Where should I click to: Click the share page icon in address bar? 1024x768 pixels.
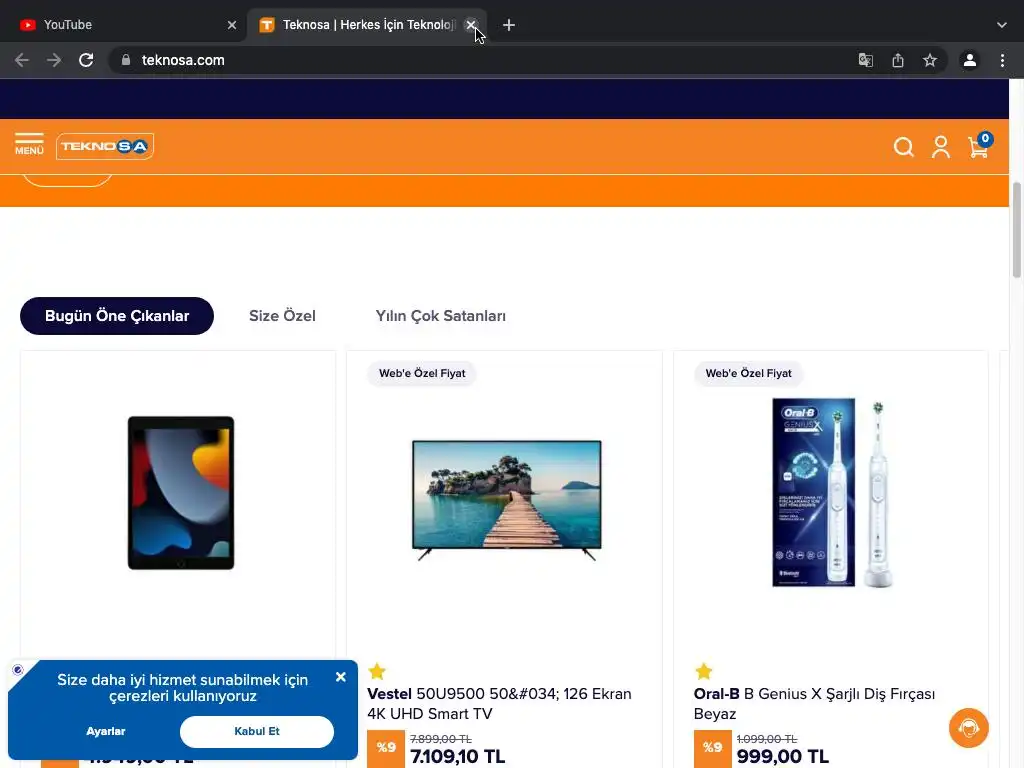pyautogui.click(x=898, y=60)
